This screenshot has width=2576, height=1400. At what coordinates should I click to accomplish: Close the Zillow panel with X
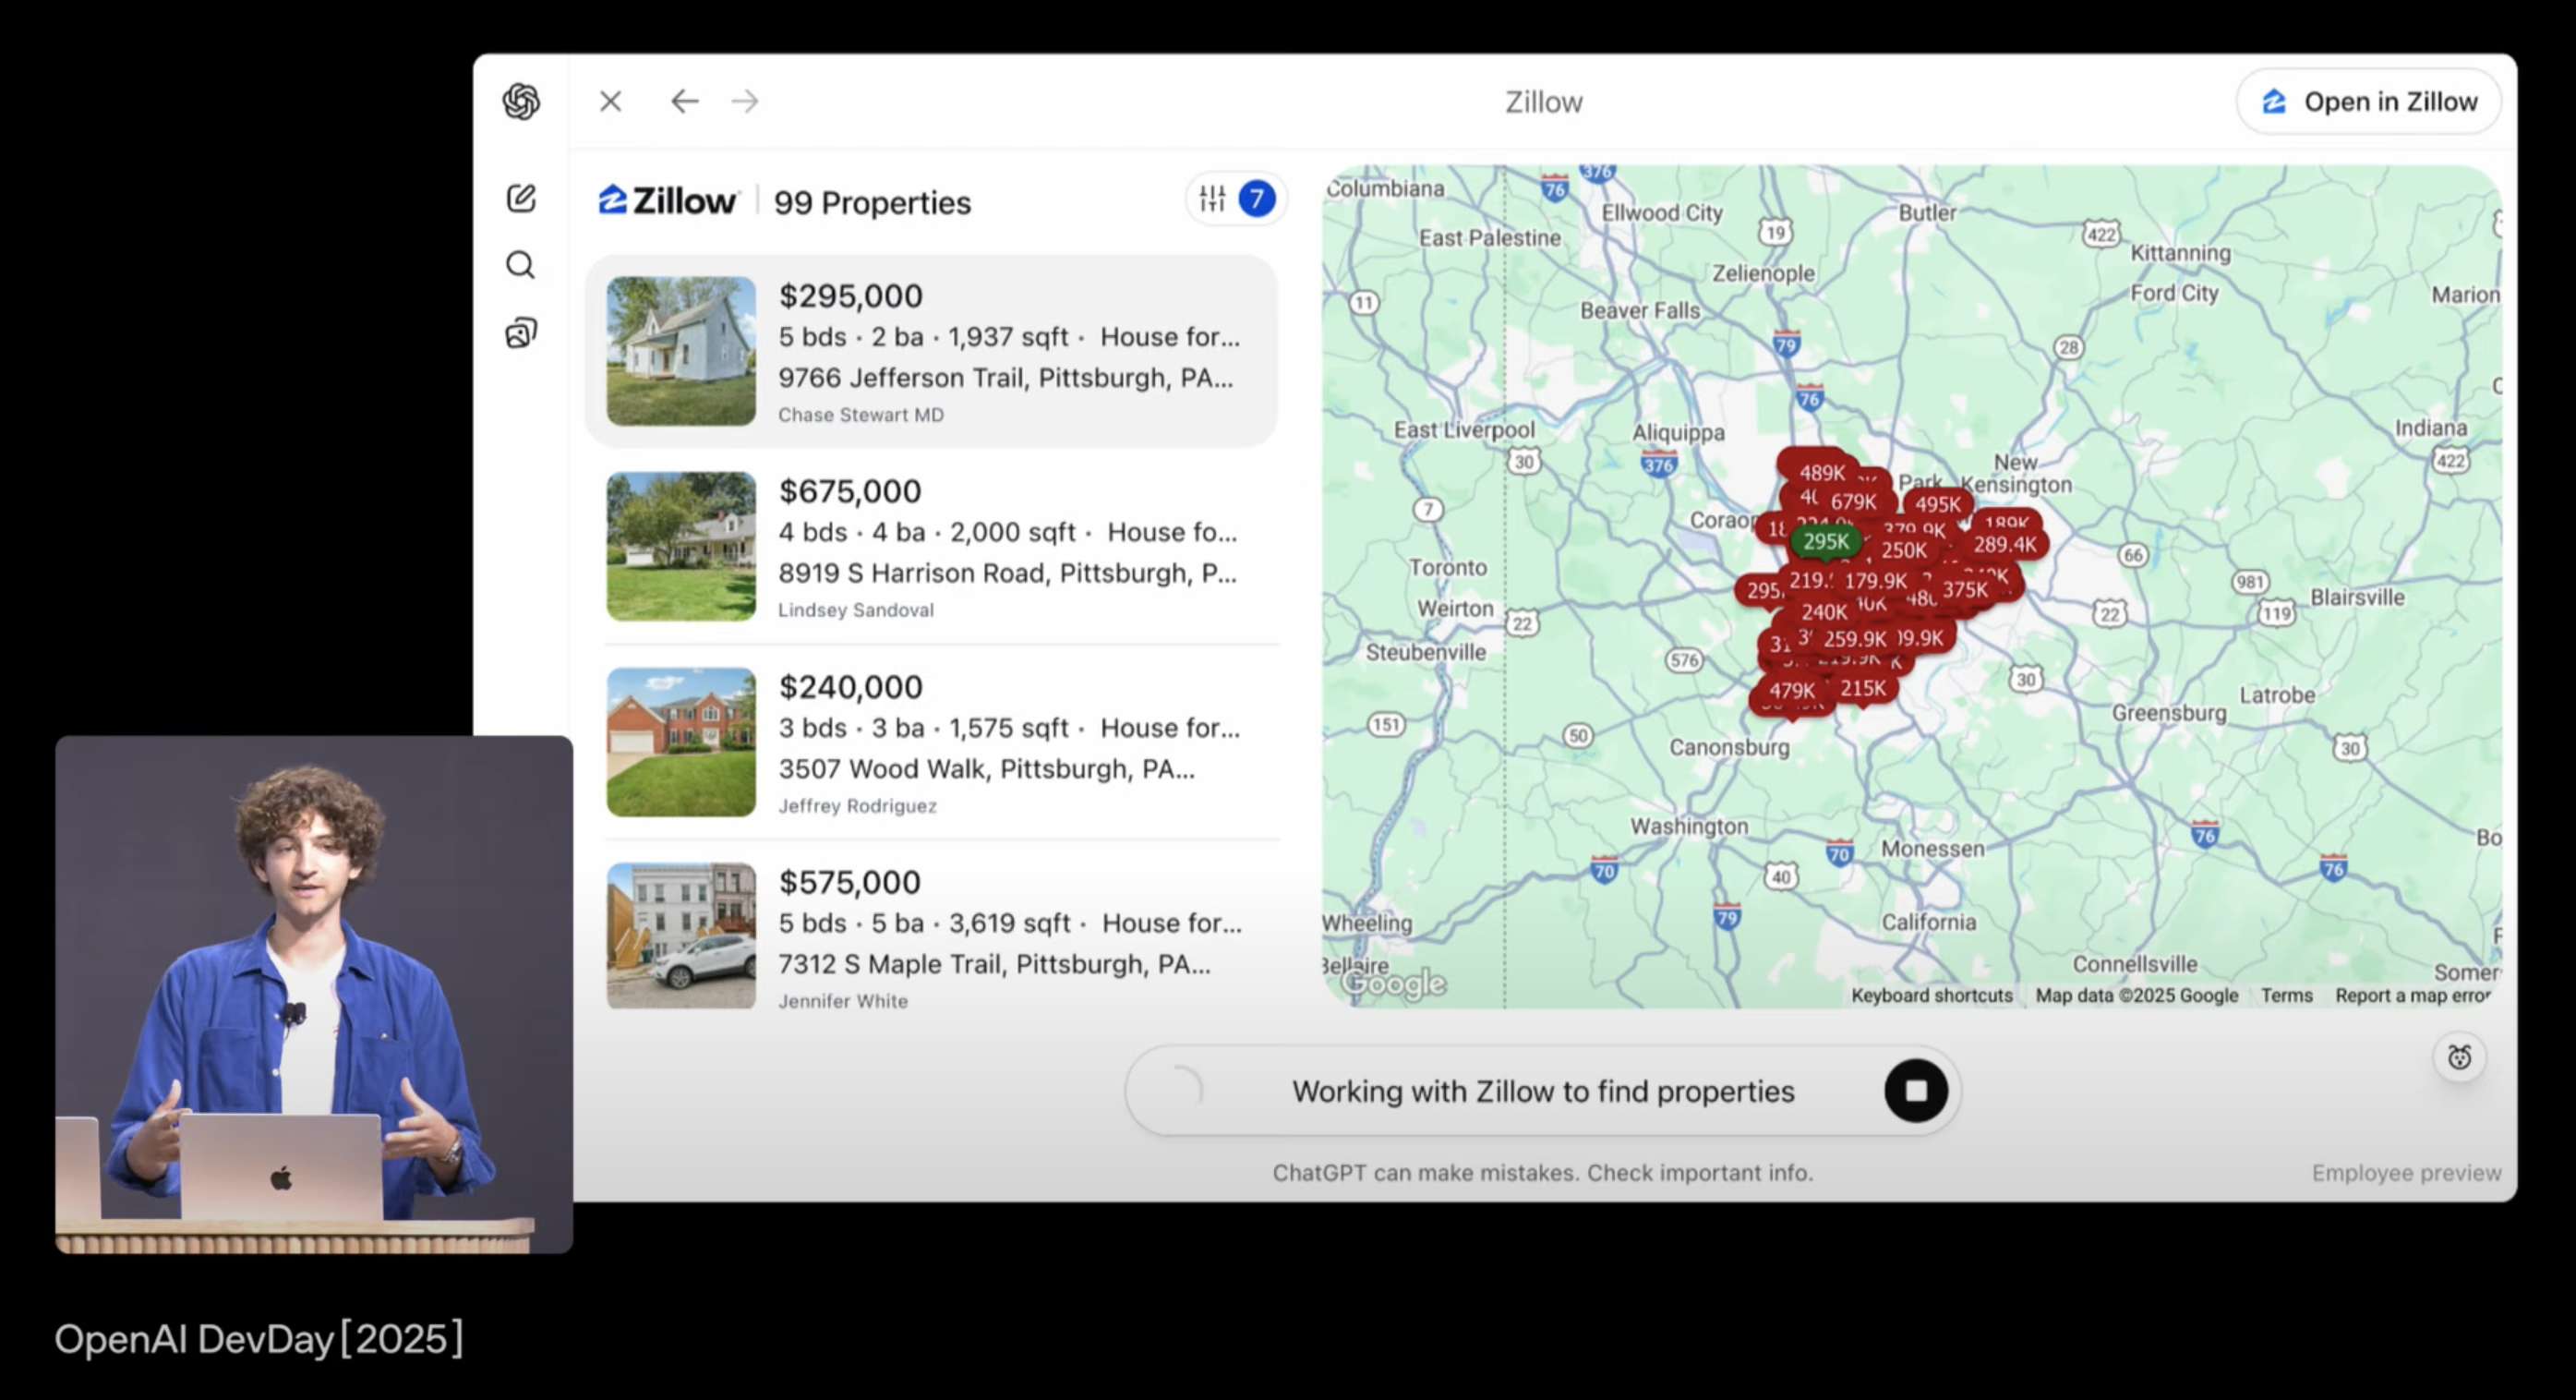point(611,101)
